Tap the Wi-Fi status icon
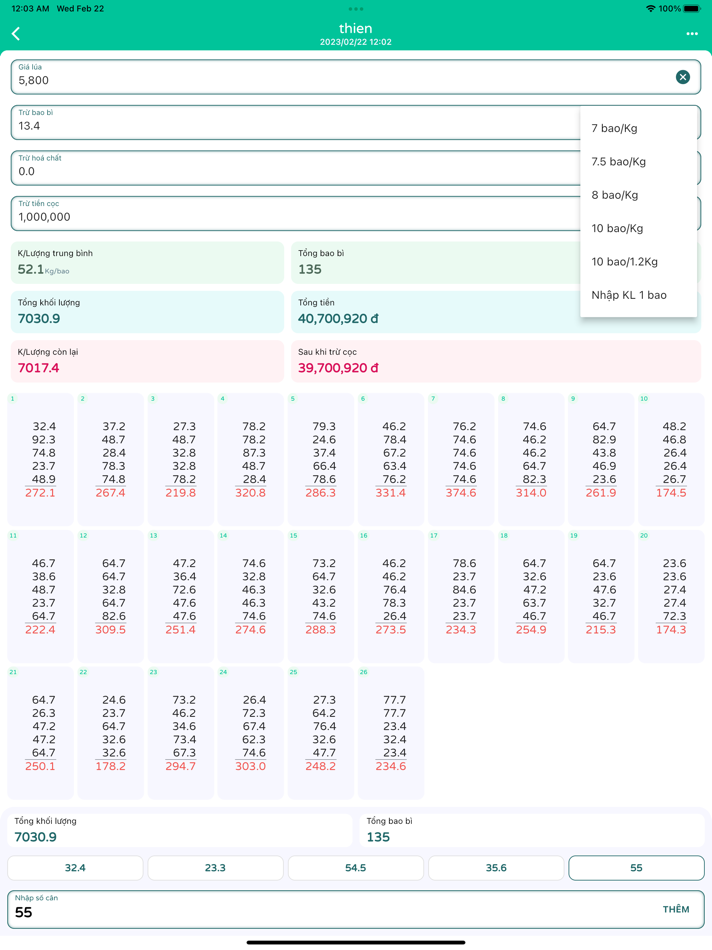This screenshot has height=950, width=712. tap(651, 8)
